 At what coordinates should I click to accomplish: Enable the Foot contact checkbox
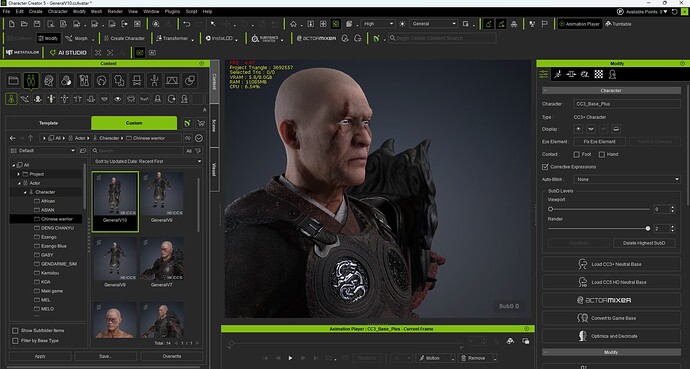tap(576, 154)
